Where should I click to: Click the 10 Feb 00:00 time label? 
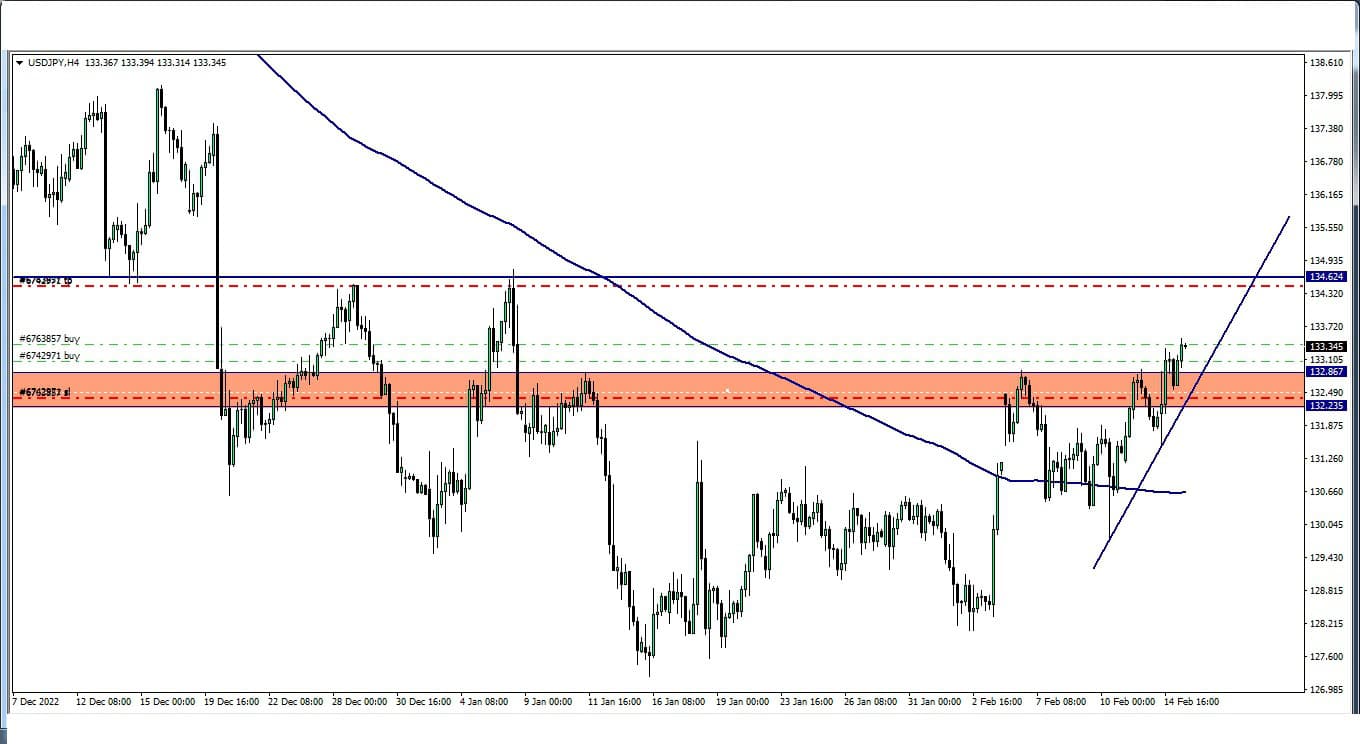(x=1126, y=701)
